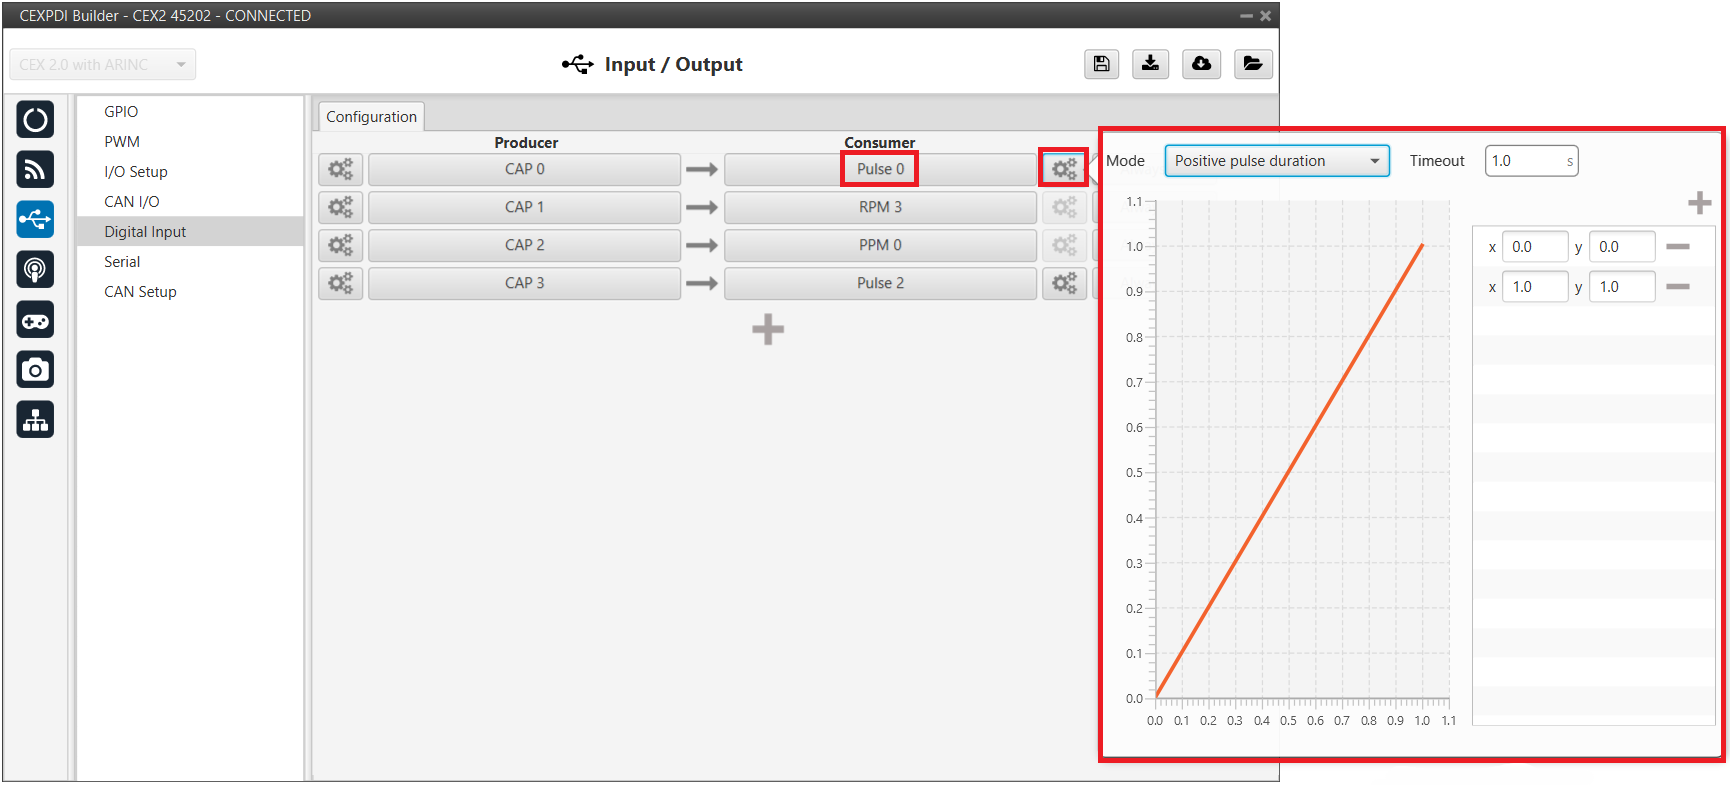Click the save configuration floppy disk icon
Image resolution: width=1730 pixels, height=785 pixels.
click(x=1101, y=64)
